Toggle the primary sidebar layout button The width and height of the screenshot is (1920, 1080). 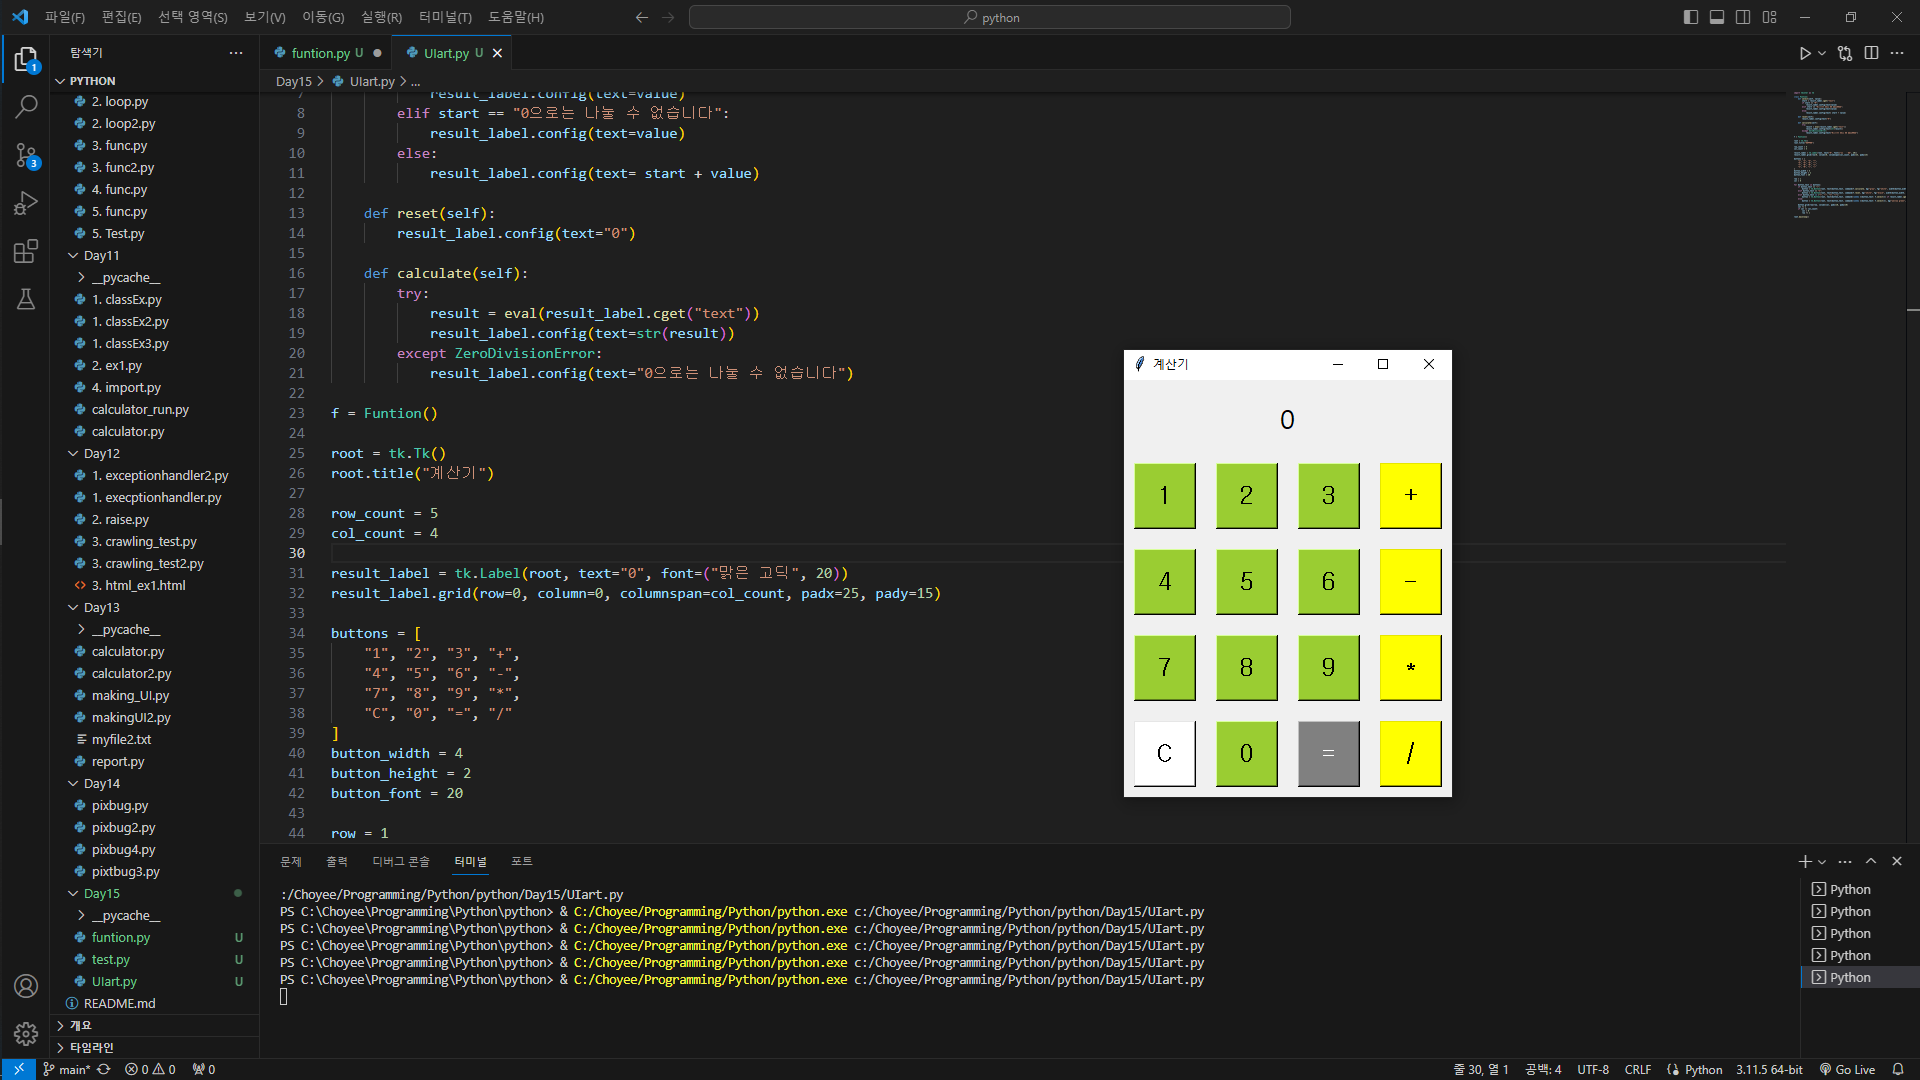1690,17
